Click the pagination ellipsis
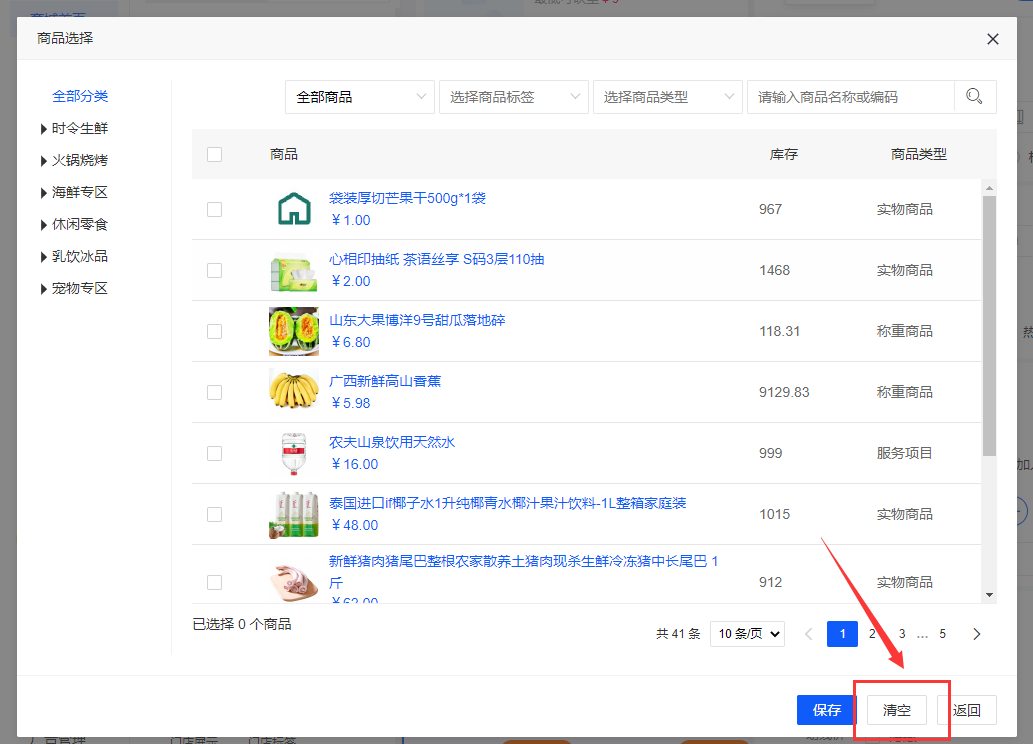The height and width of the screenshot is (744, 1033). pyautogui.click(x=922, y=635)
